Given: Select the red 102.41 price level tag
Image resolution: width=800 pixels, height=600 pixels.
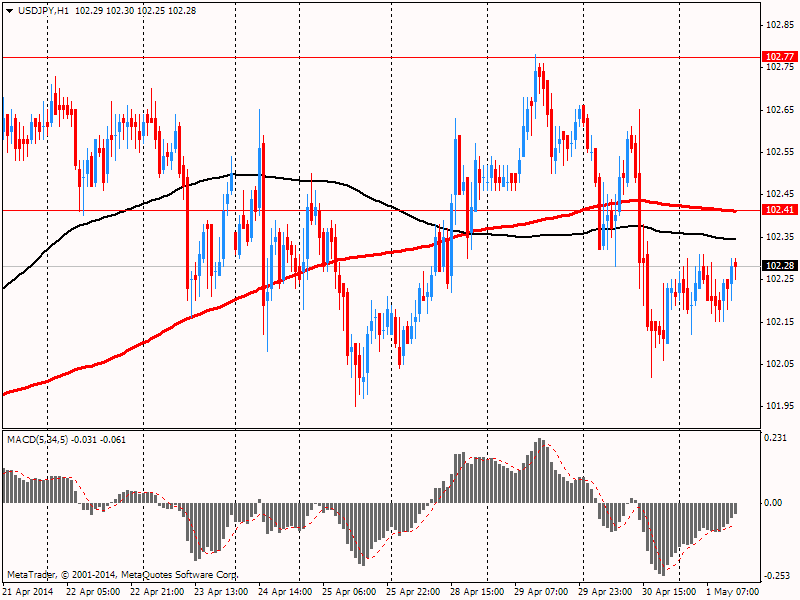Looking at the screenshot, I should pyautogui.click(x=778, y=210).
